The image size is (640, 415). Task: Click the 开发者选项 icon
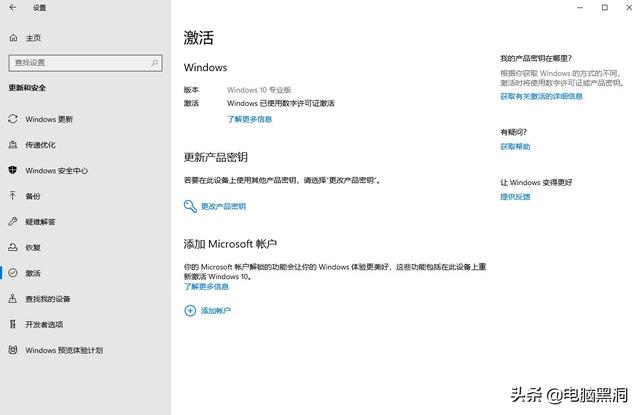[13, 324]
